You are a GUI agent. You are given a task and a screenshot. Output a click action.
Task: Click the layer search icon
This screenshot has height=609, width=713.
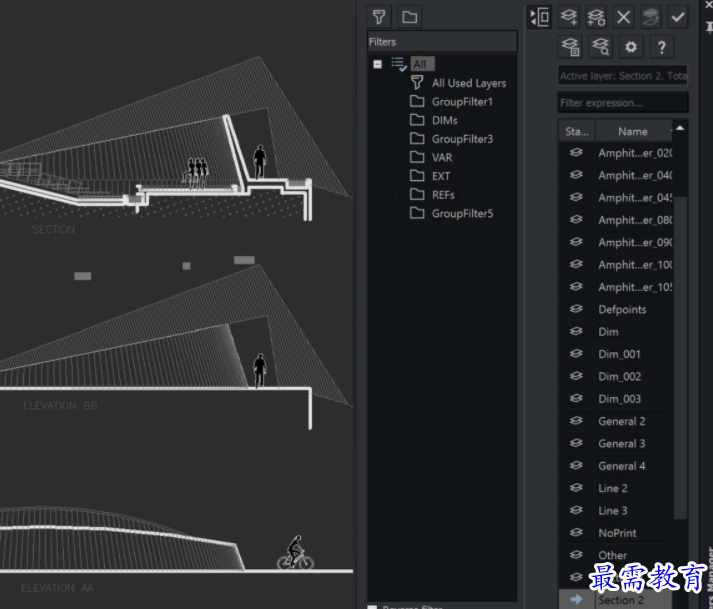[x=600, y=47]
